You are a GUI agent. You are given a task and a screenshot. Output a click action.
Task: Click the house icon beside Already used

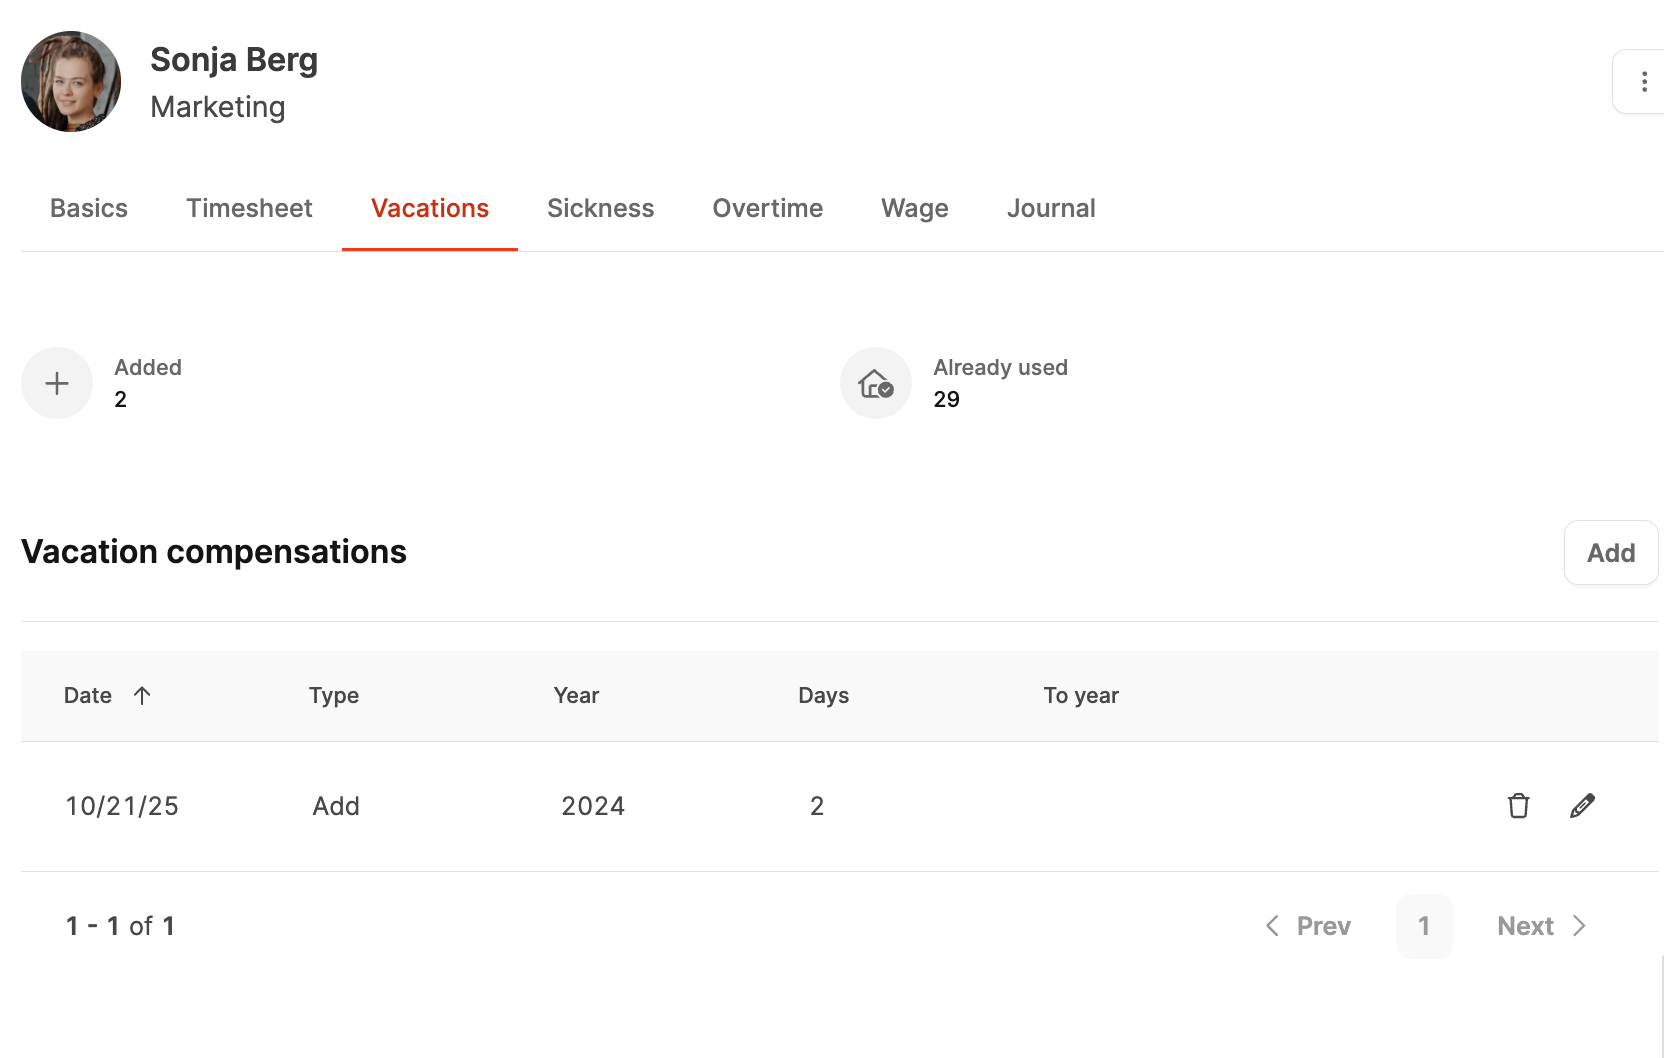point(876,383)
